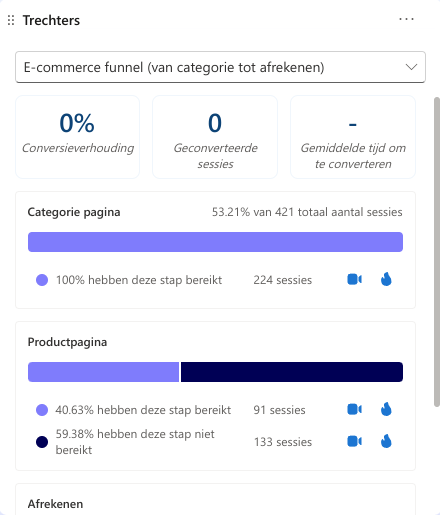Click the Geconverteerde sessies card
The width and height of the screenshot is (440, 515).
tap(215, 137)
